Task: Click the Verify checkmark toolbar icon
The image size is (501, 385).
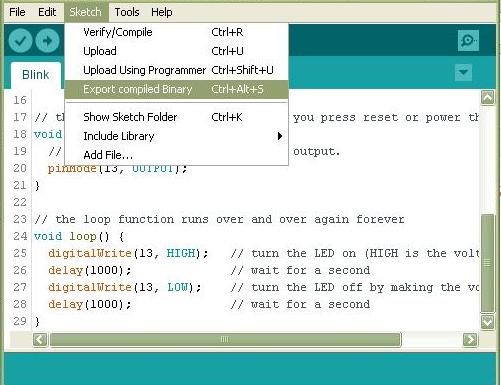Action: coord(20,41)
